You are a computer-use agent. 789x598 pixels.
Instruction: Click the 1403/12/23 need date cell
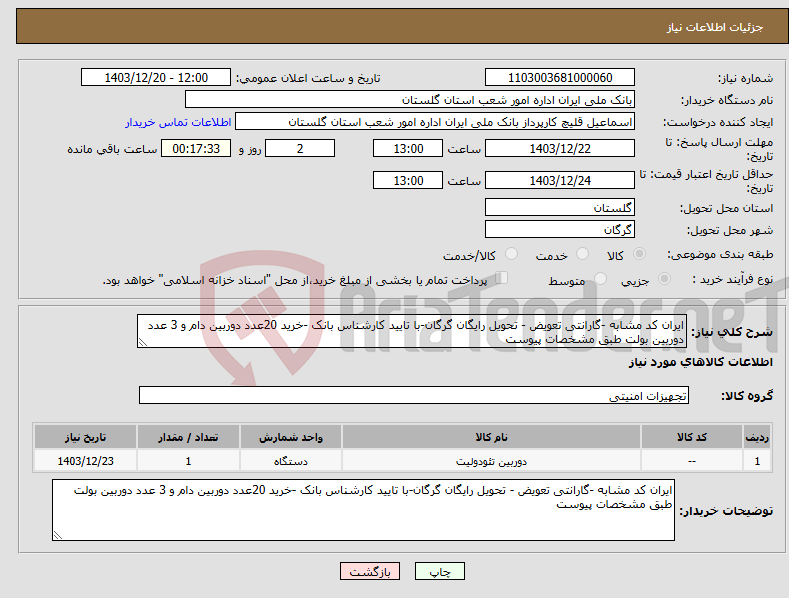(86, 461)
